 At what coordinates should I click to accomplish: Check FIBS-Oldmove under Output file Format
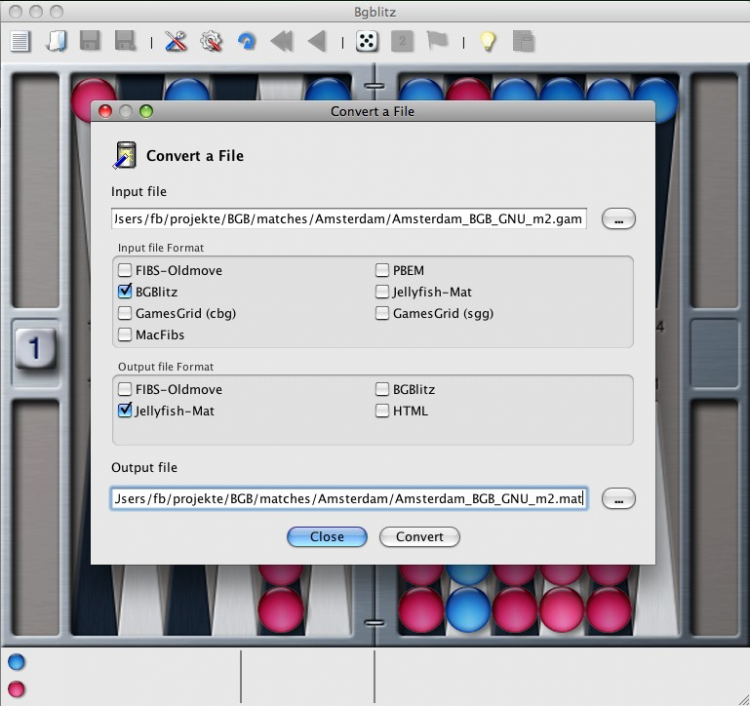(125, 389)
